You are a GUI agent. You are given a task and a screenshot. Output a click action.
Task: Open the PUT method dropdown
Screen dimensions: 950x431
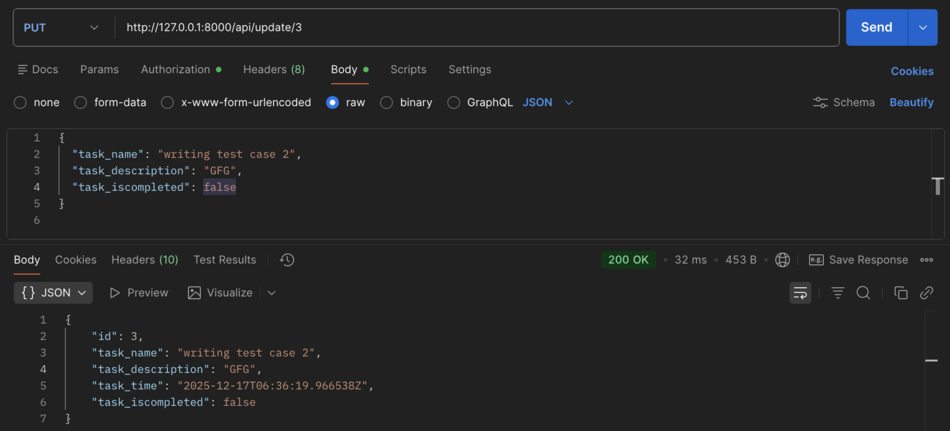pos(60,28)
